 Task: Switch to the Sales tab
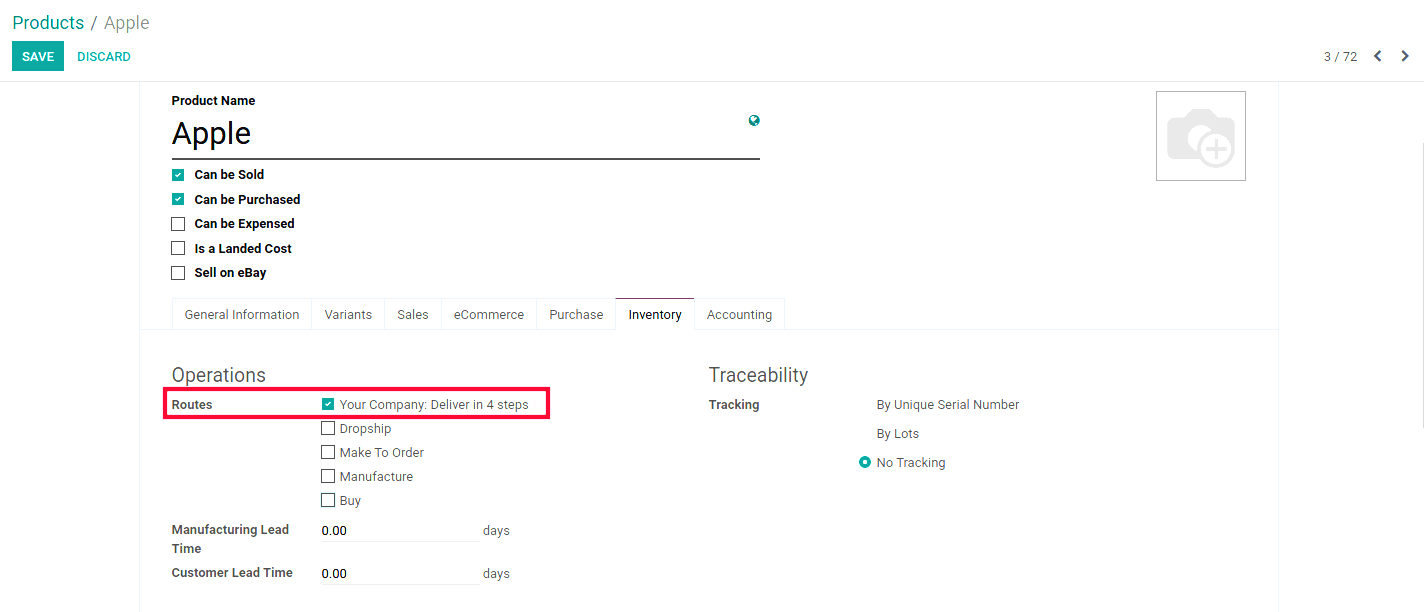coord(413,314)
